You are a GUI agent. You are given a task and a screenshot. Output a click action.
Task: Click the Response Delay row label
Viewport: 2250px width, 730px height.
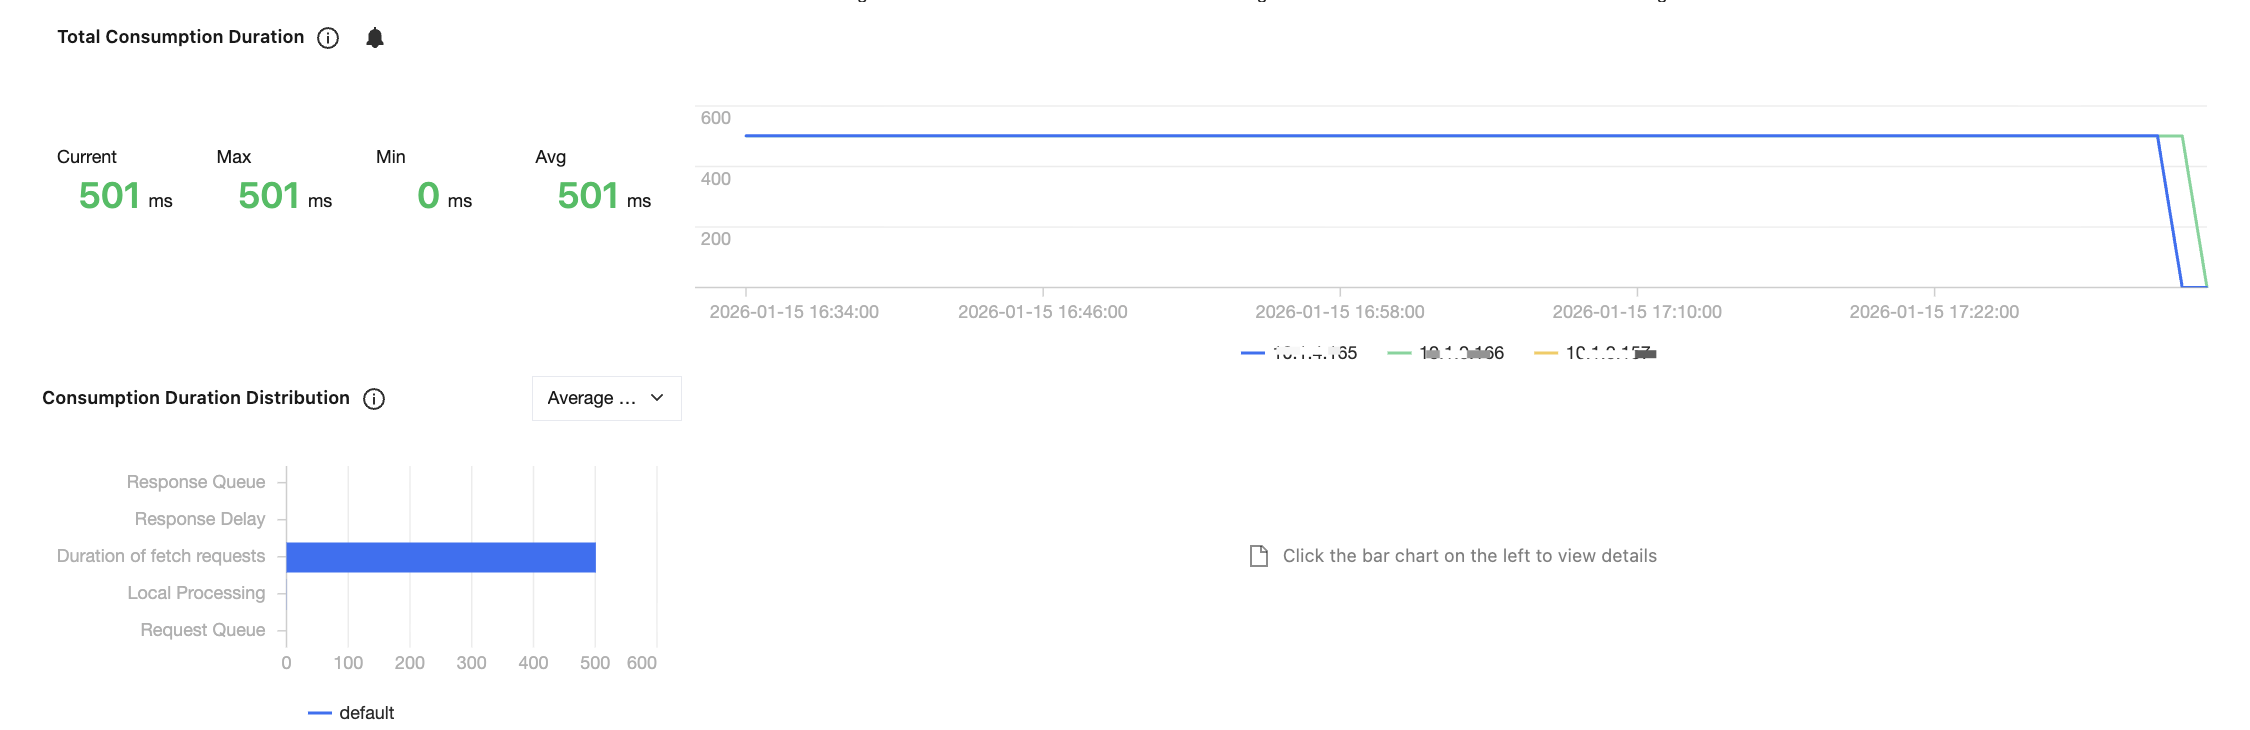pos(200,519)
